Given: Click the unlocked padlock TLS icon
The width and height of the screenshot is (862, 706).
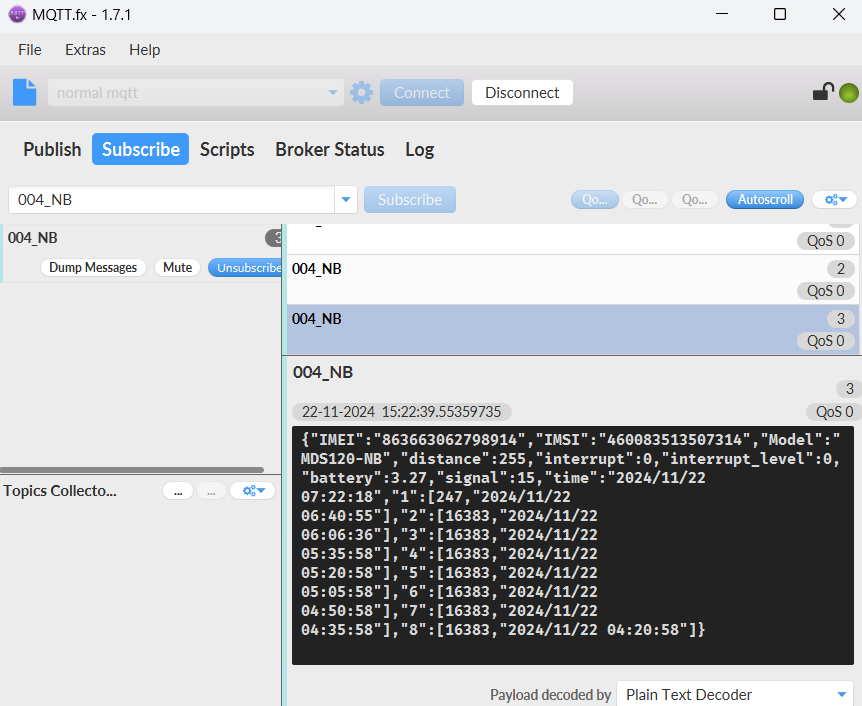Looking at the screenshot, I should coord(823,91).
